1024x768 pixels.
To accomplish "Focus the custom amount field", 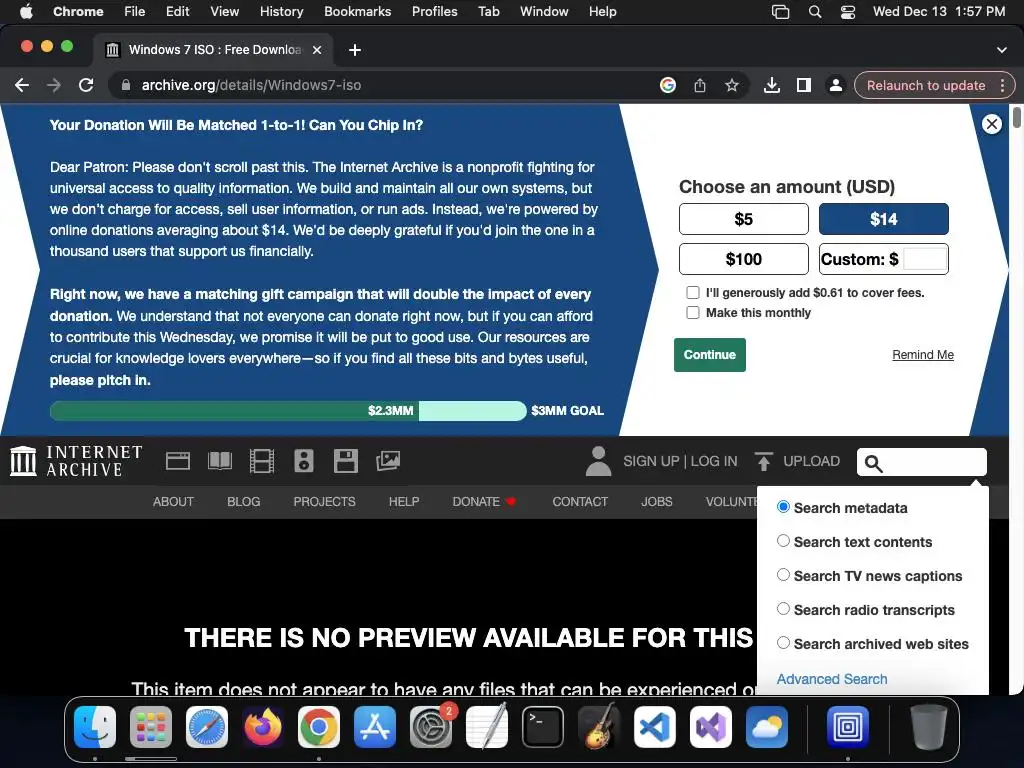I will click(x=925, y=259).
